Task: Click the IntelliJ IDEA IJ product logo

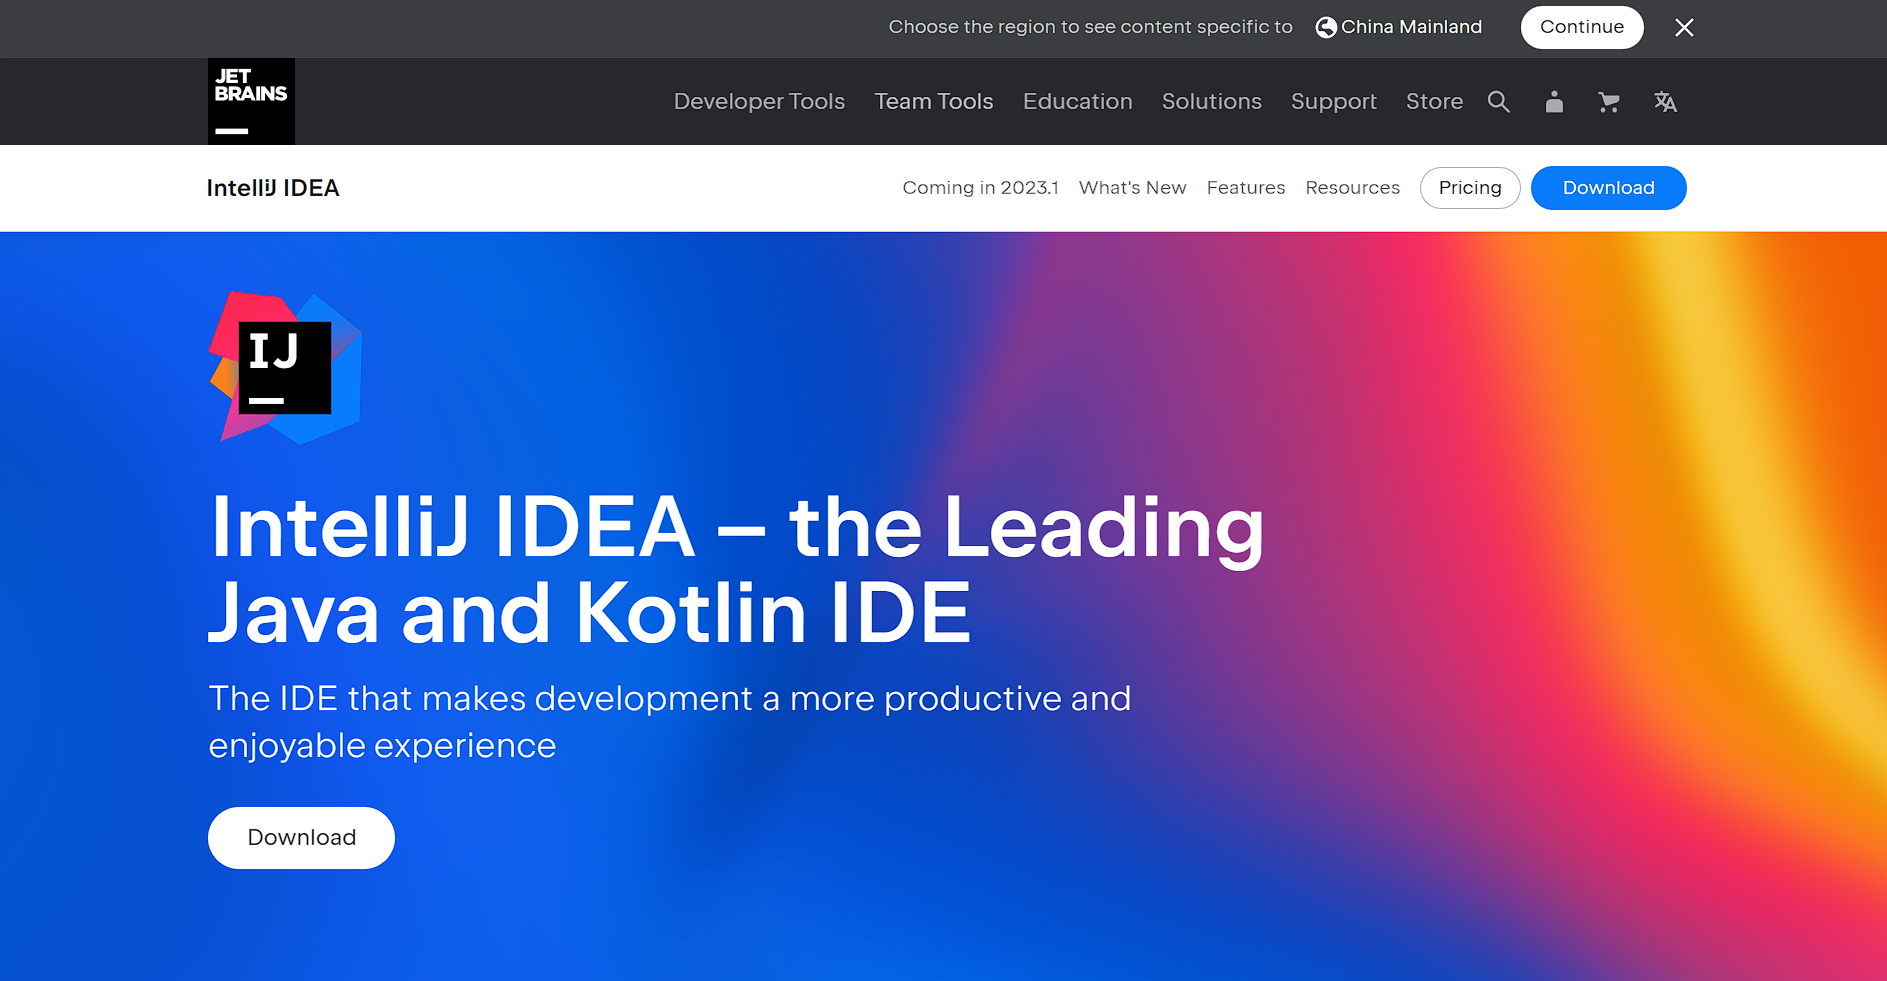Action: point(286,367)
